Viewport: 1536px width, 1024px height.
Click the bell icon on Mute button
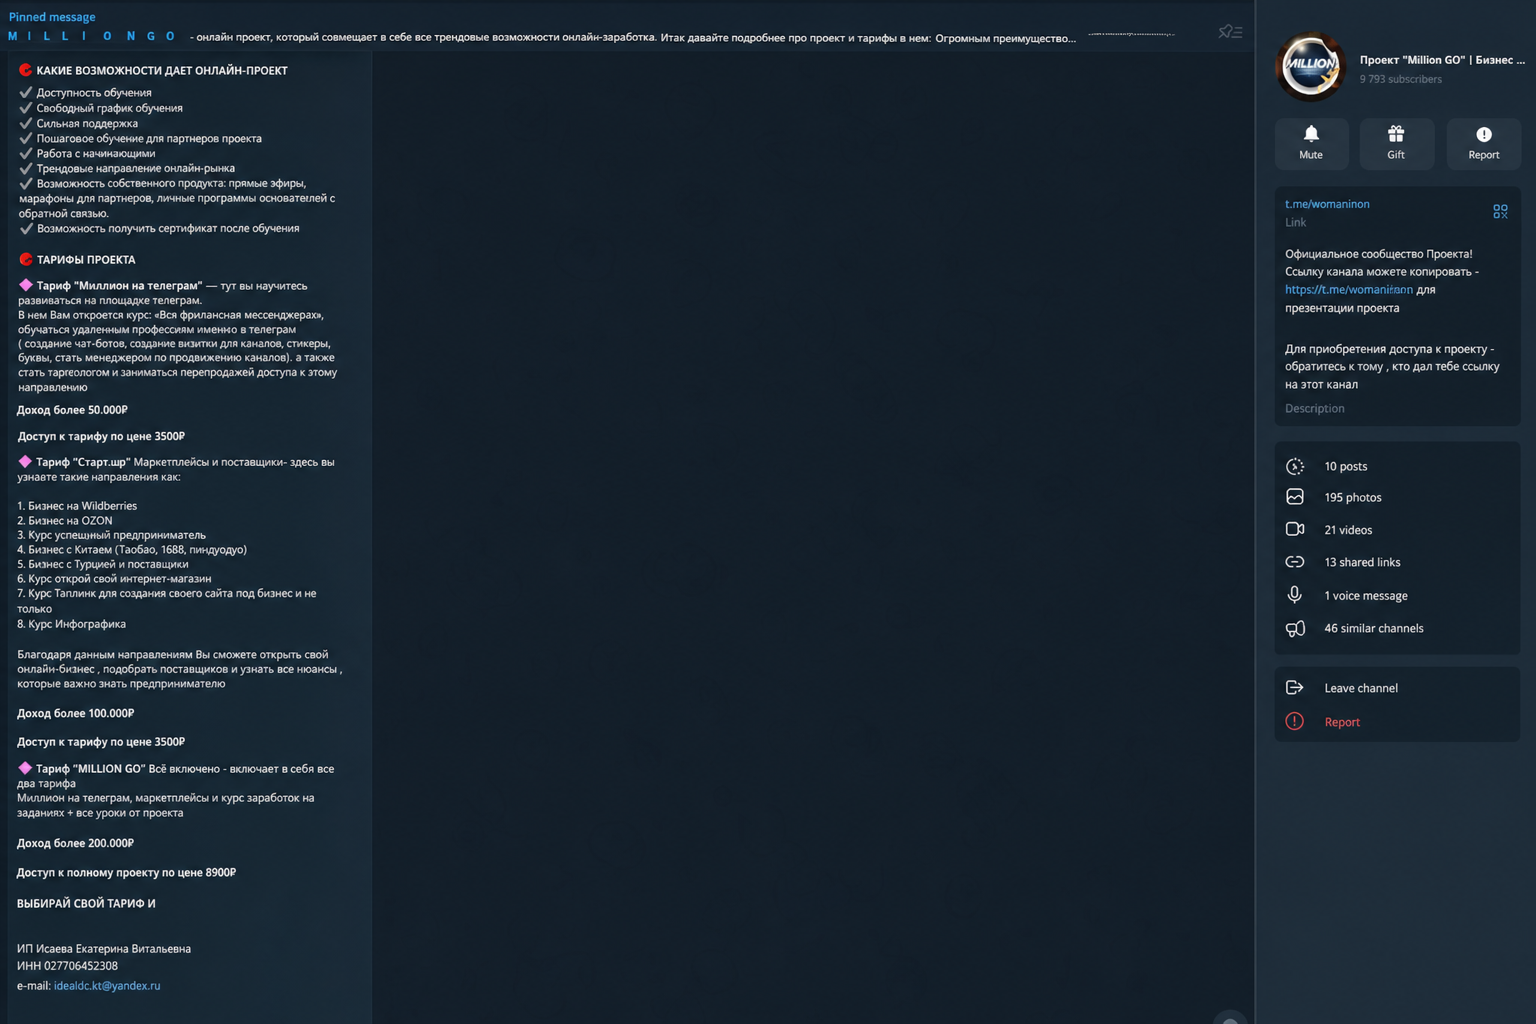click(1311, 134)
